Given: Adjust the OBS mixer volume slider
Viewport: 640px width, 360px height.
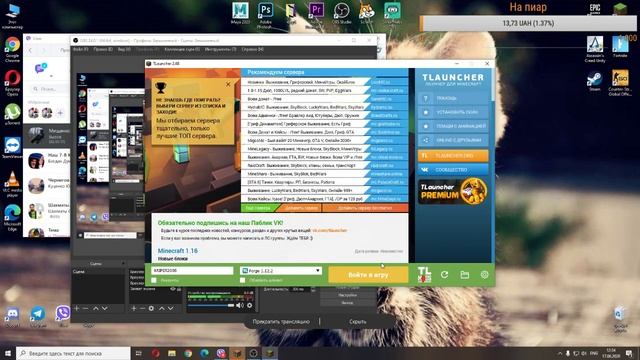Looking at the screenshot, I should [x=211, y=305].
